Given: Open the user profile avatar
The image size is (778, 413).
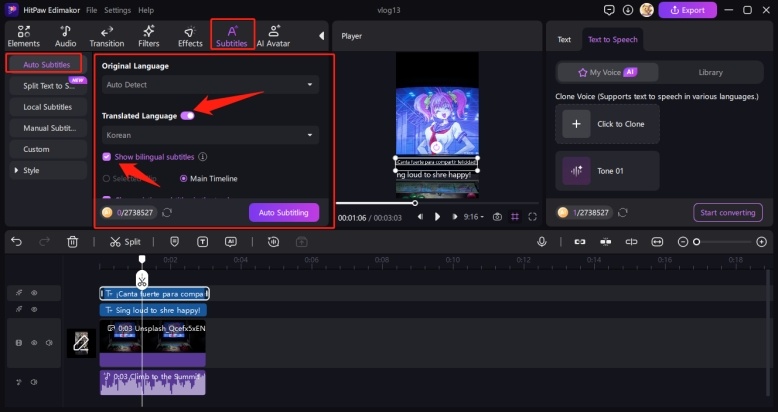Looking at the screenshot, I should (647, 10).
